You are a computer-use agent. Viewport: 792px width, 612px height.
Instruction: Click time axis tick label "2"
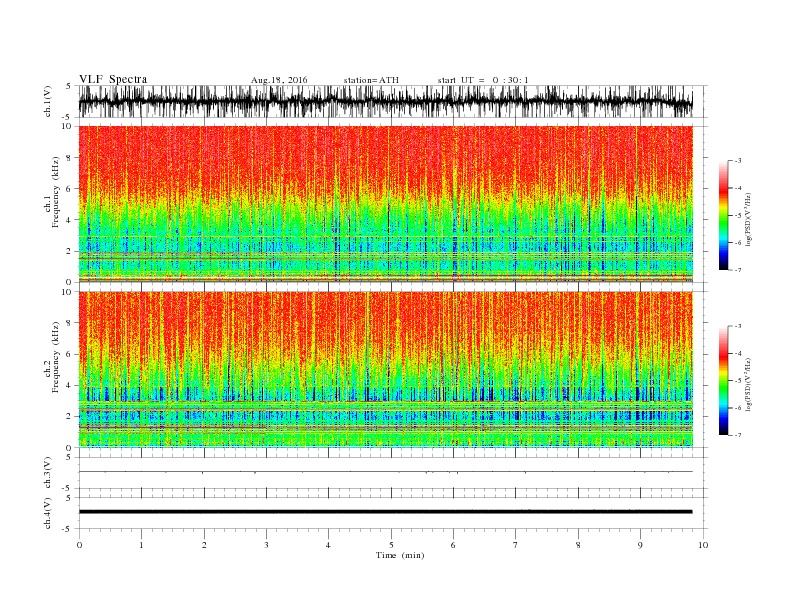pyautogui.click(x=204, y=545)
